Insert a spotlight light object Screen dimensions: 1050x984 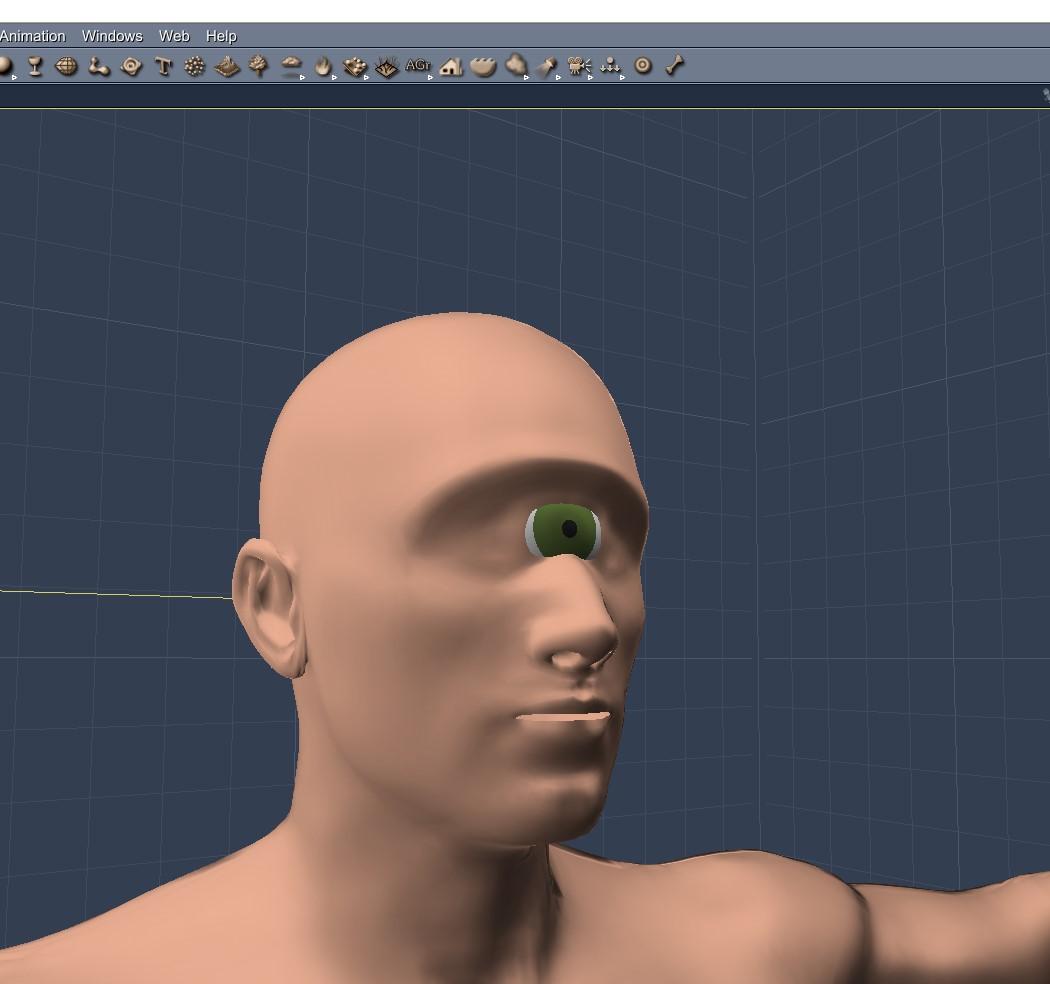pos(548,66)
